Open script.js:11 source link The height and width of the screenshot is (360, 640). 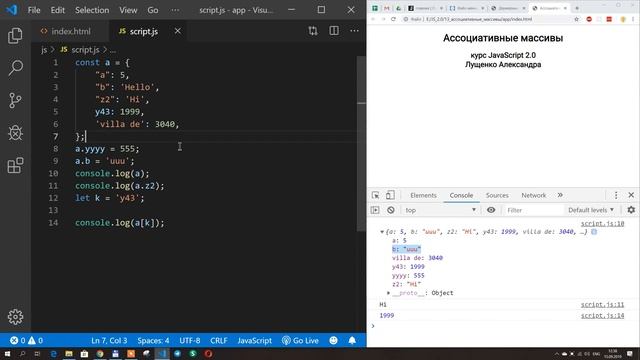602,304
